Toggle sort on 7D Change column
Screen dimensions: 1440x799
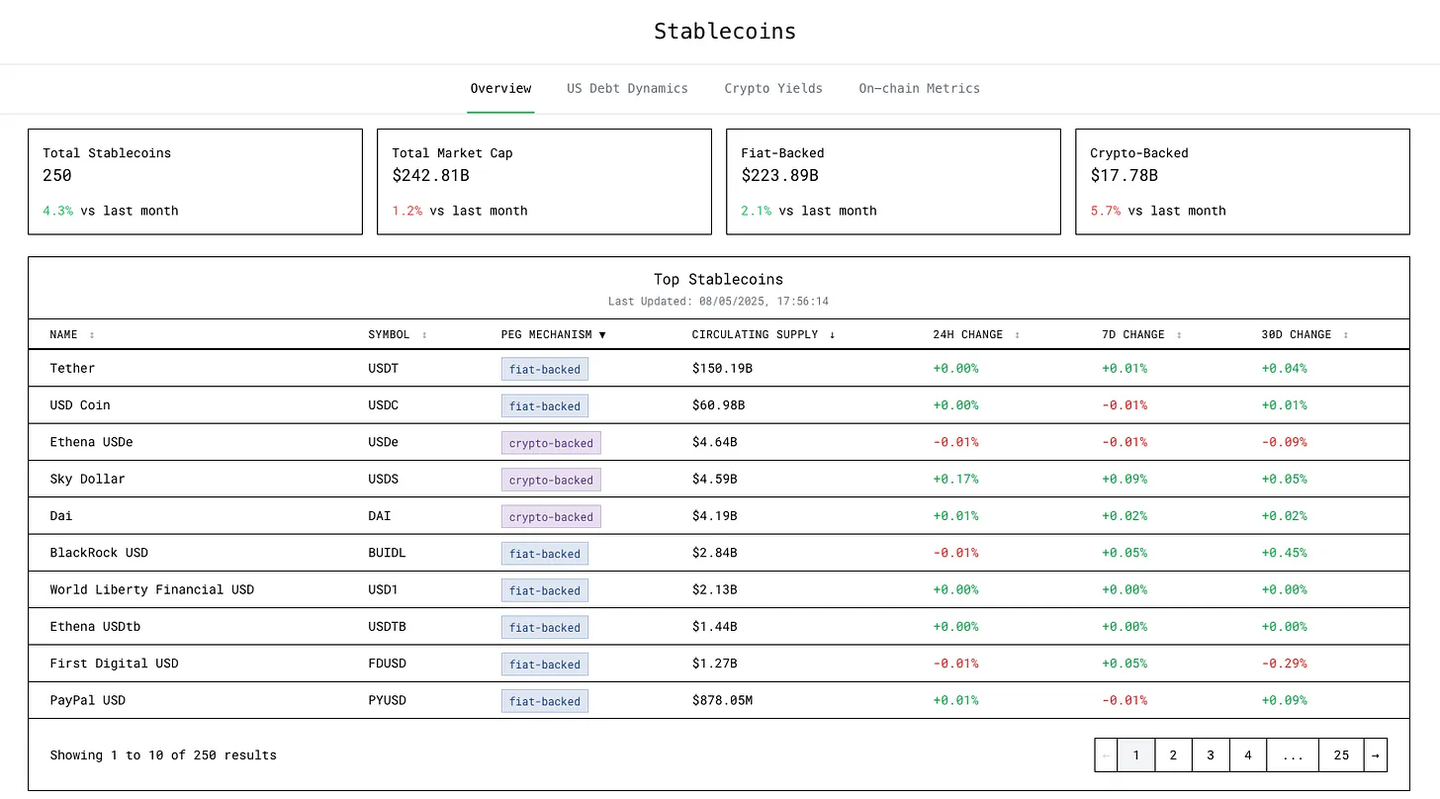coord(1179,335)
